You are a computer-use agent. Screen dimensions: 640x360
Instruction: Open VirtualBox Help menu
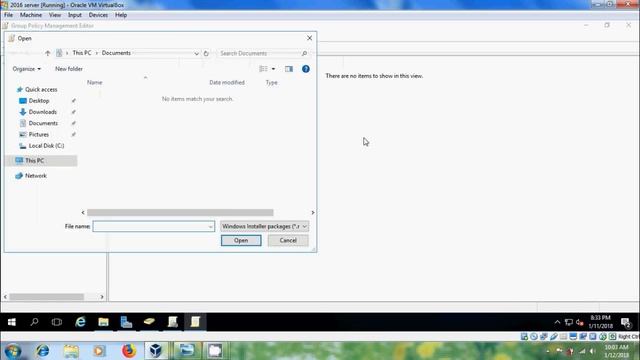click(121, 15)
